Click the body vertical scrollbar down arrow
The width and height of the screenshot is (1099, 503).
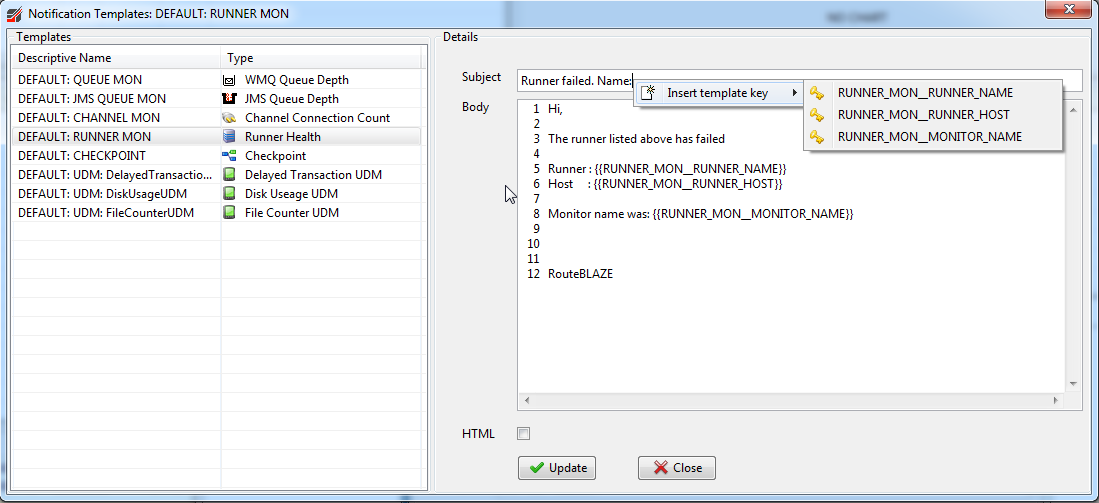pyautogui.click(x=1073, y=383)
